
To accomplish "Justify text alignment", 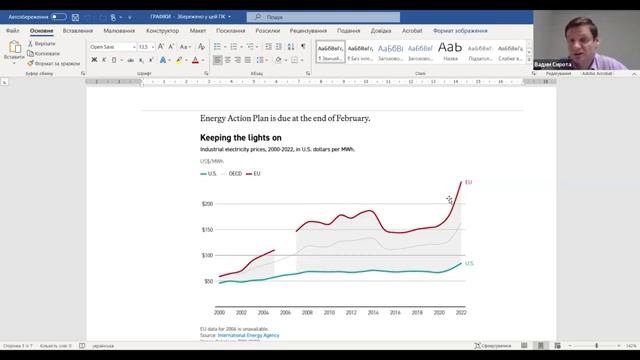I will tap(248, 60).
